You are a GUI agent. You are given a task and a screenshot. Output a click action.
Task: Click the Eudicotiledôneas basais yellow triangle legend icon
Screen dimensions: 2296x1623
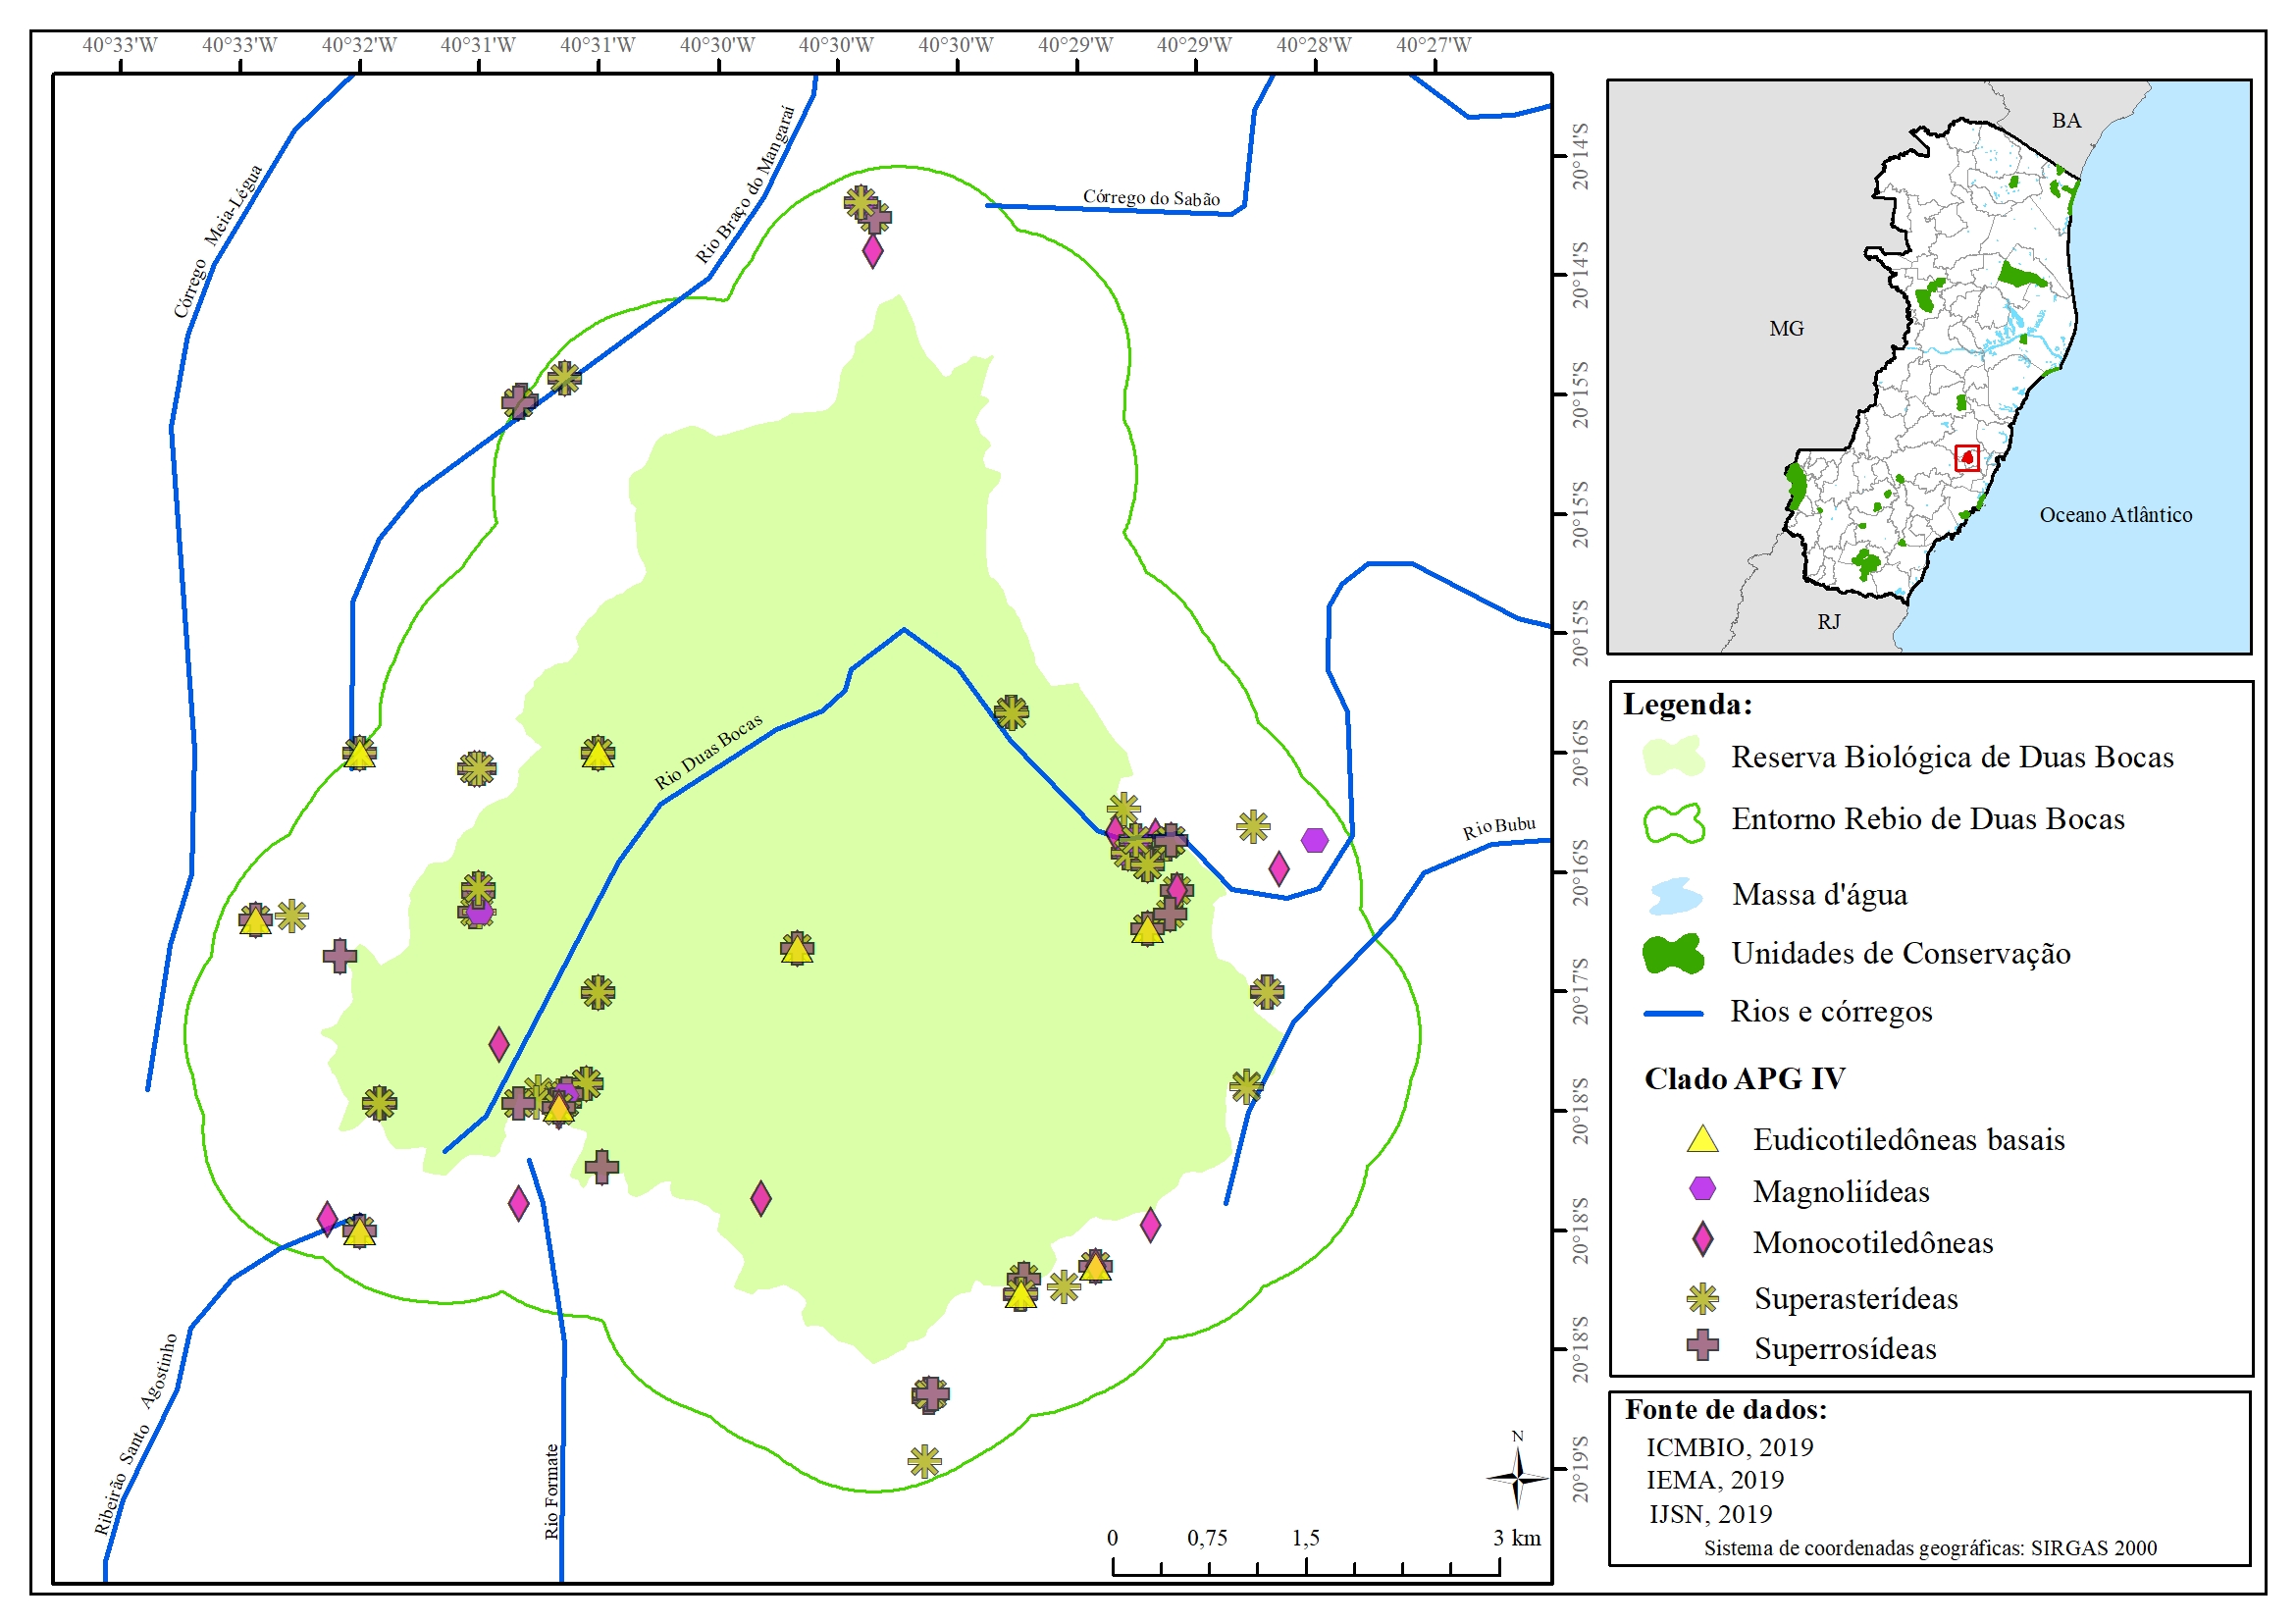[1702, 1140]
